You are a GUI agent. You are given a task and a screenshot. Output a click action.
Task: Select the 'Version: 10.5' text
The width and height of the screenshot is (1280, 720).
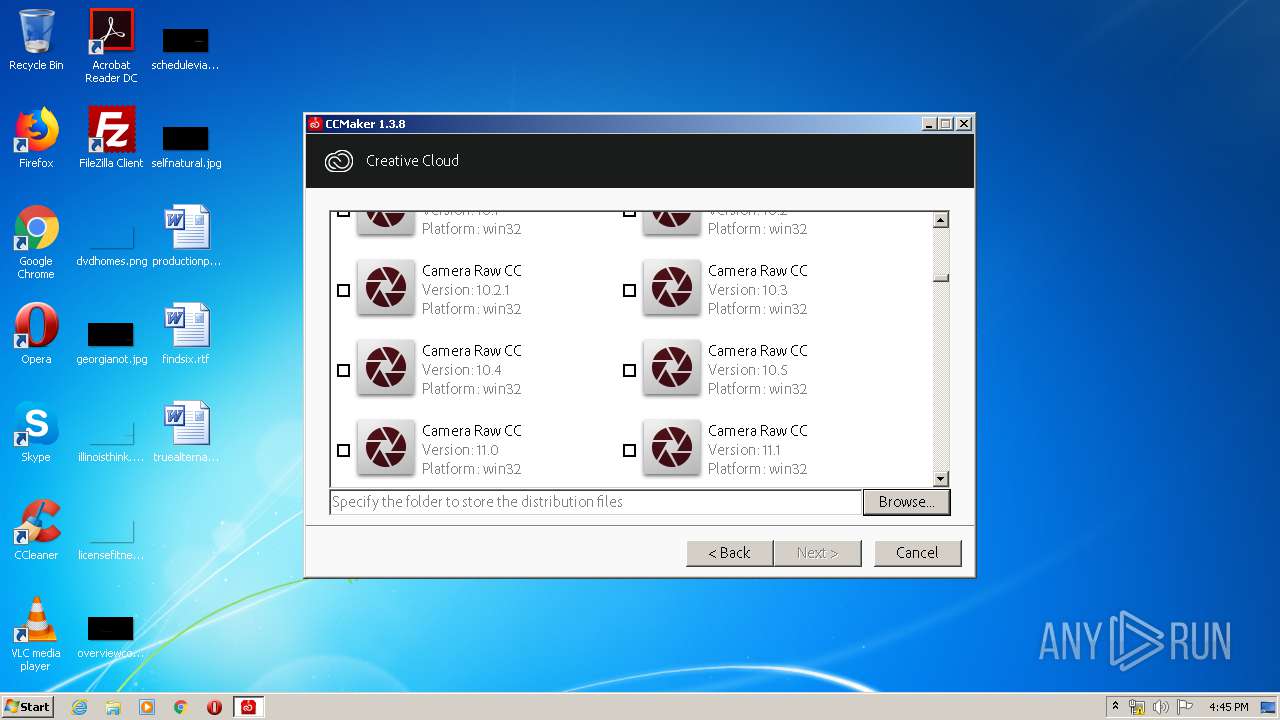748,370
